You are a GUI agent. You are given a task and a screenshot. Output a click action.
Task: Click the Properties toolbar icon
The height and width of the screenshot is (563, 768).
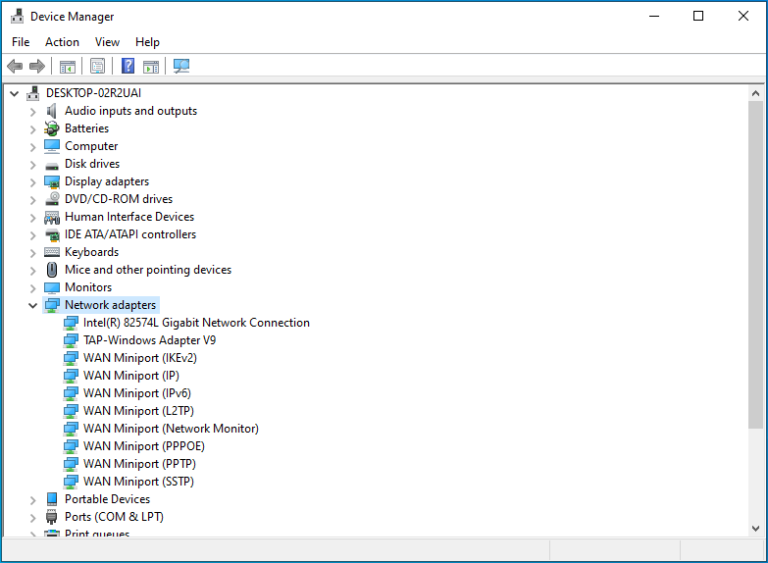tap(97, 66)
